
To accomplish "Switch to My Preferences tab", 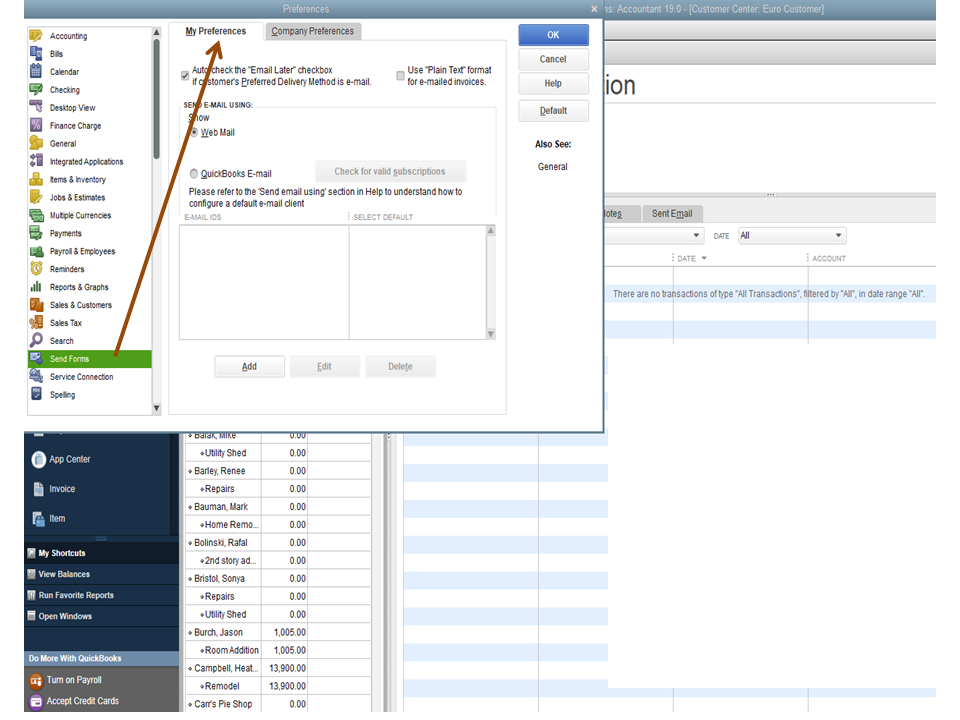I will [216, 31].
